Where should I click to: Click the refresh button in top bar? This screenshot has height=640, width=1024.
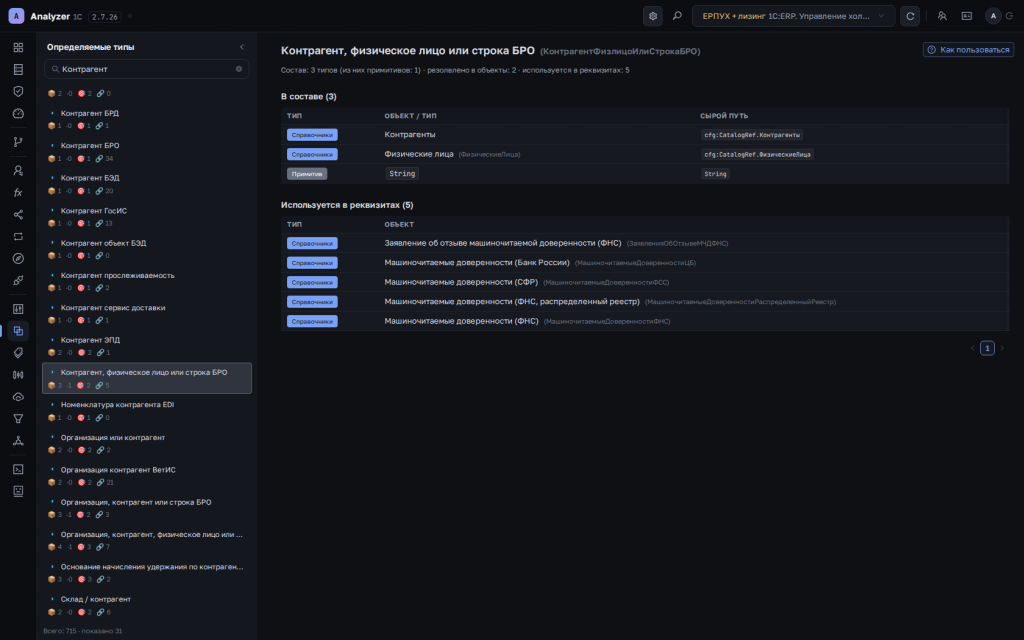coord(910,16)
